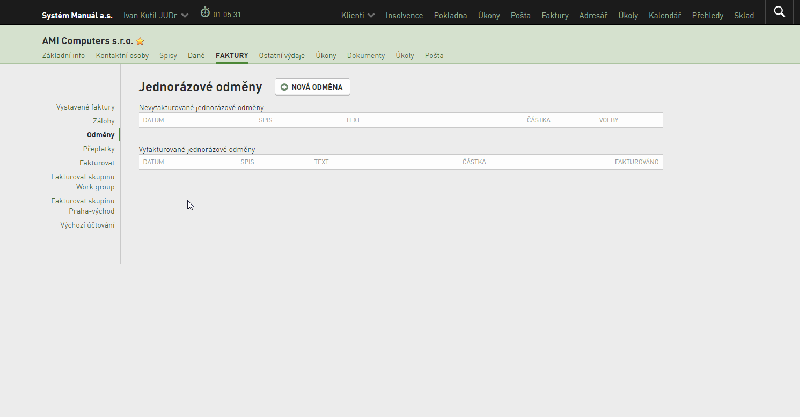Switch to the Základní info tab
Image resolution: width=800 pixels, height=417 pixels.
[63, 55]
